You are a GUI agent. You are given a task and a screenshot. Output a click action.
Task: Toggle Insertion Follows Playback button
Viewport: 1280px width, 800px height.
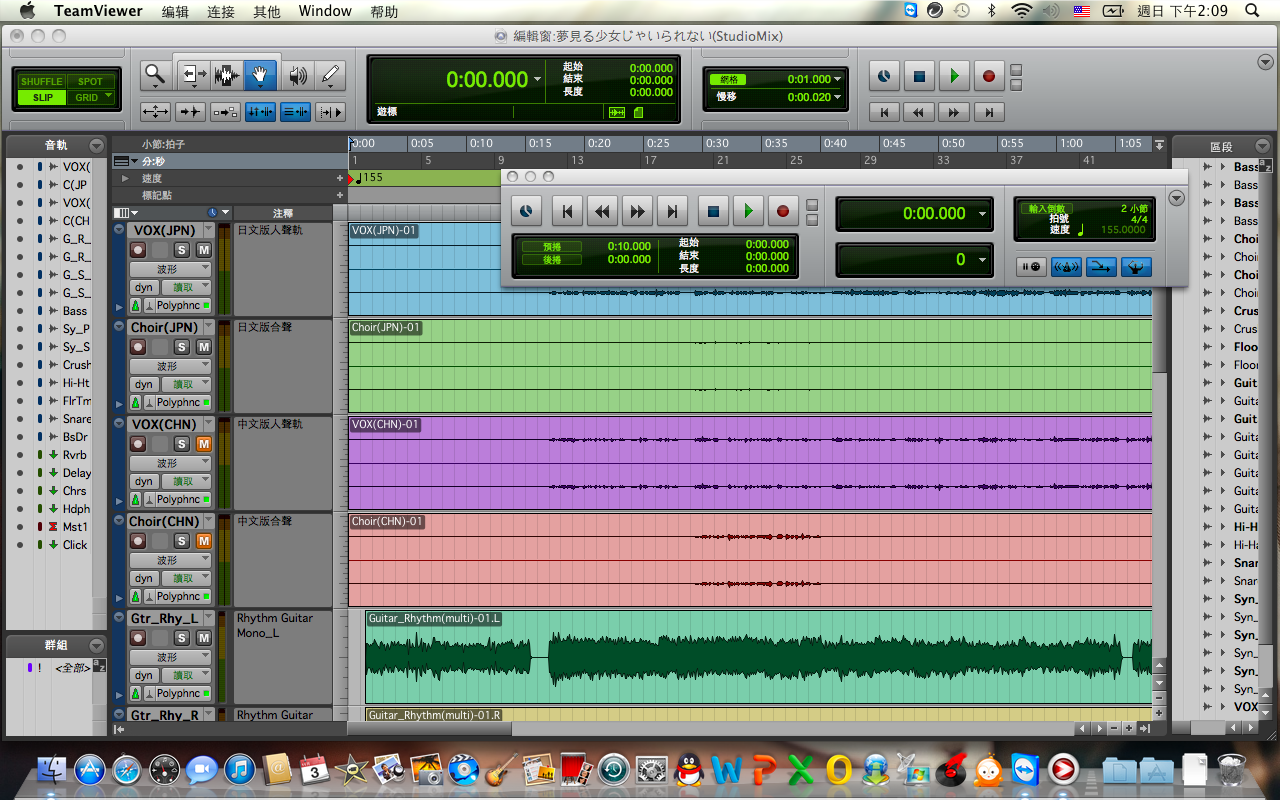click(x=330, y=112)
